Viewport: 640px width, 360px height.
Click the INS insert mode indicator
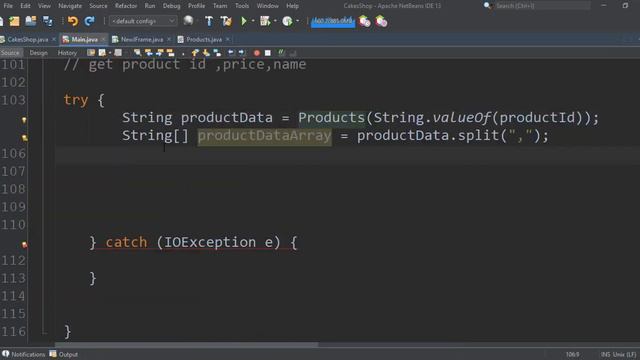click(605, 354)
